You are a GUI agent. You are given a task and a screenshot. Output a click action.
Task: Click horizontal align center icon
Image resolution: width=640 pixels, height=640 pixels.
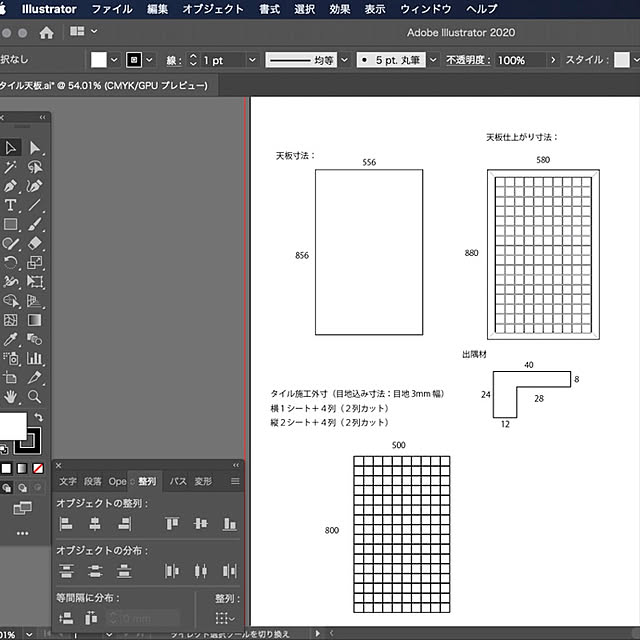click(95, 524)
